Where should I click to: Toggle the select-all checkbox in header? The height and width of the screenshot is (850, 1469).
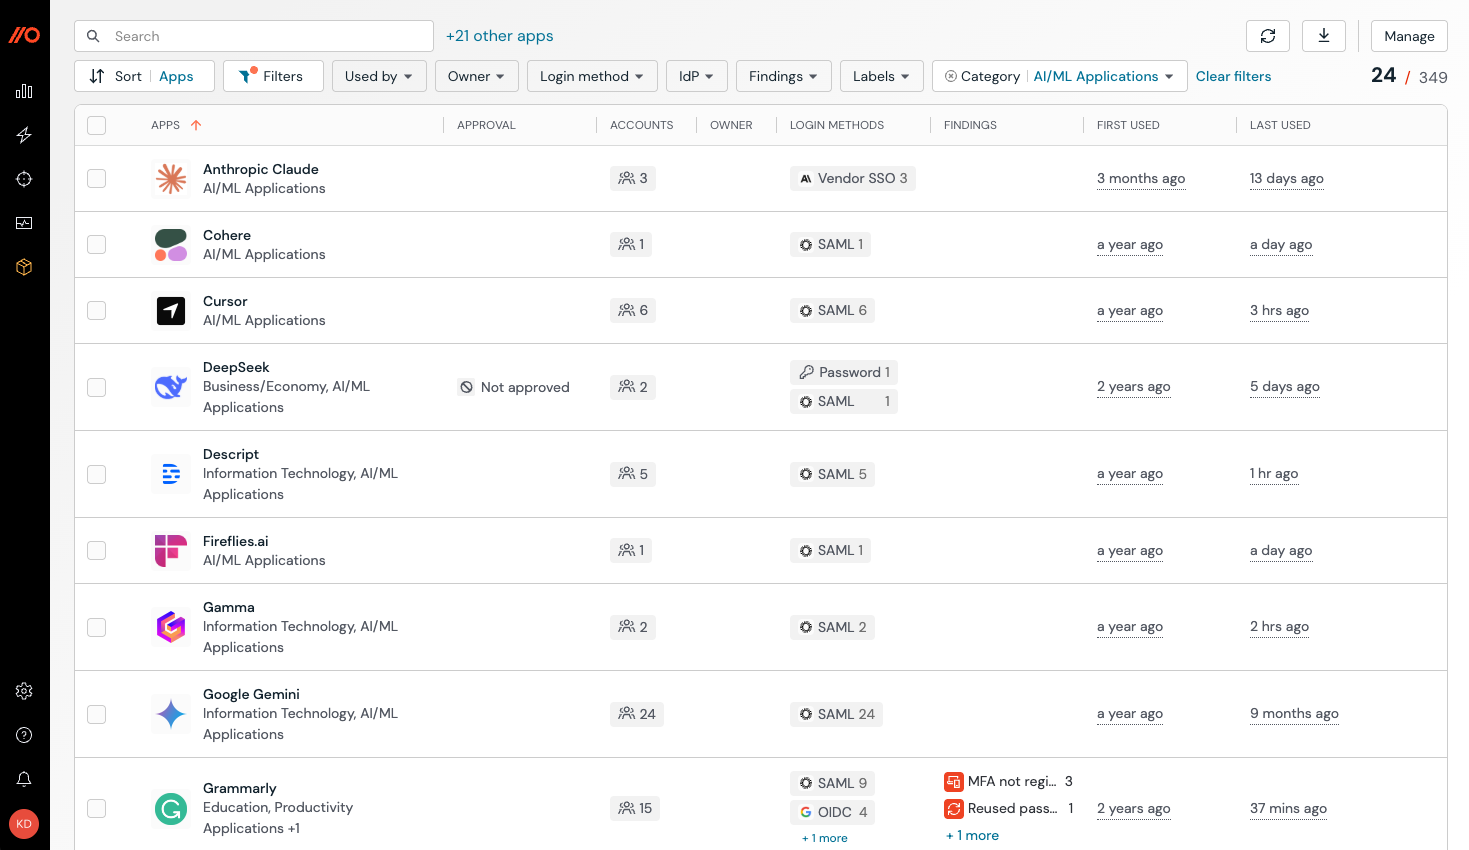click(x=97, y=125)
